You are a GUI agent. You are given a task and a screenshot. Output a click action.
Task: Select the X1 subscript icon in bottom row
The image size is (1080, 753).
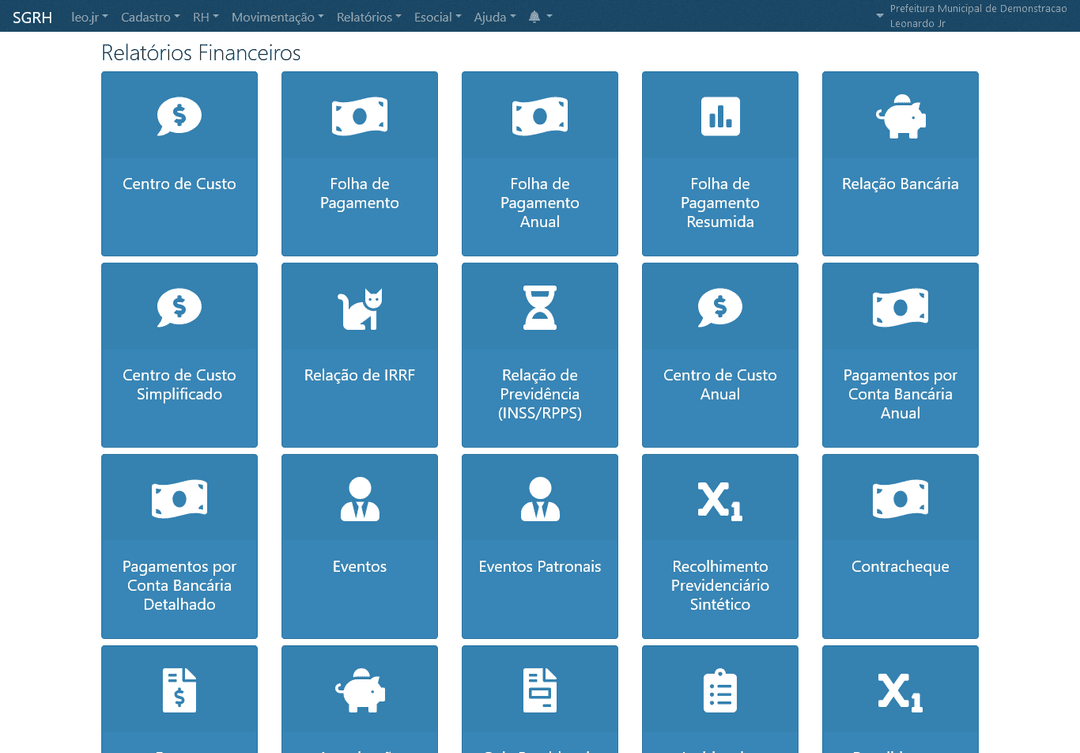tap(900, 692)
